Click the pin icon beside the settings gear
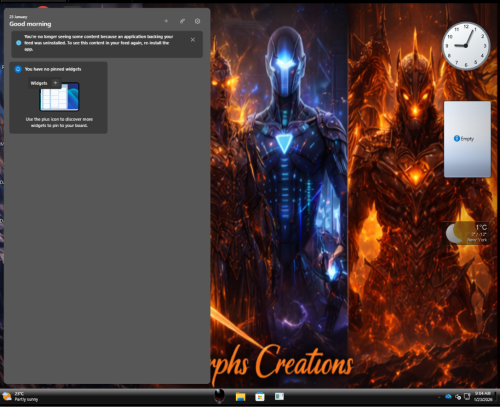The width and height of the screenshot is (500, 407). click(x=182, y=21)
